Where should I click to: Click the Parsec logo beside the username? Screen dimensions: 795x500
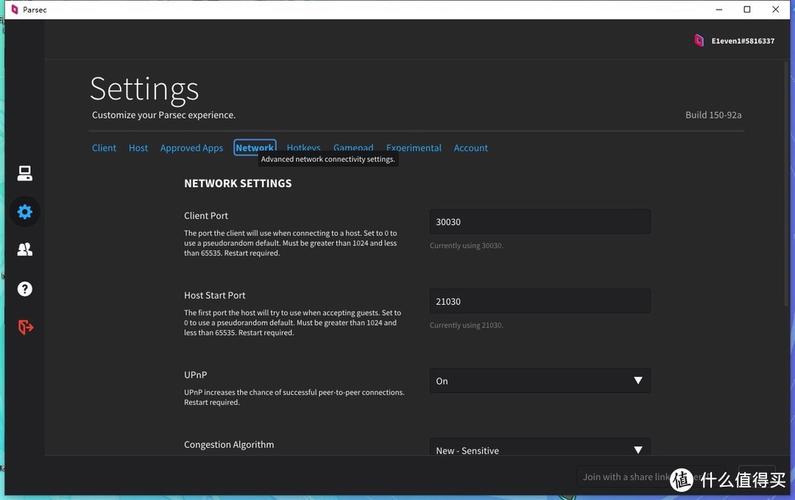click(x=699, y=41)
